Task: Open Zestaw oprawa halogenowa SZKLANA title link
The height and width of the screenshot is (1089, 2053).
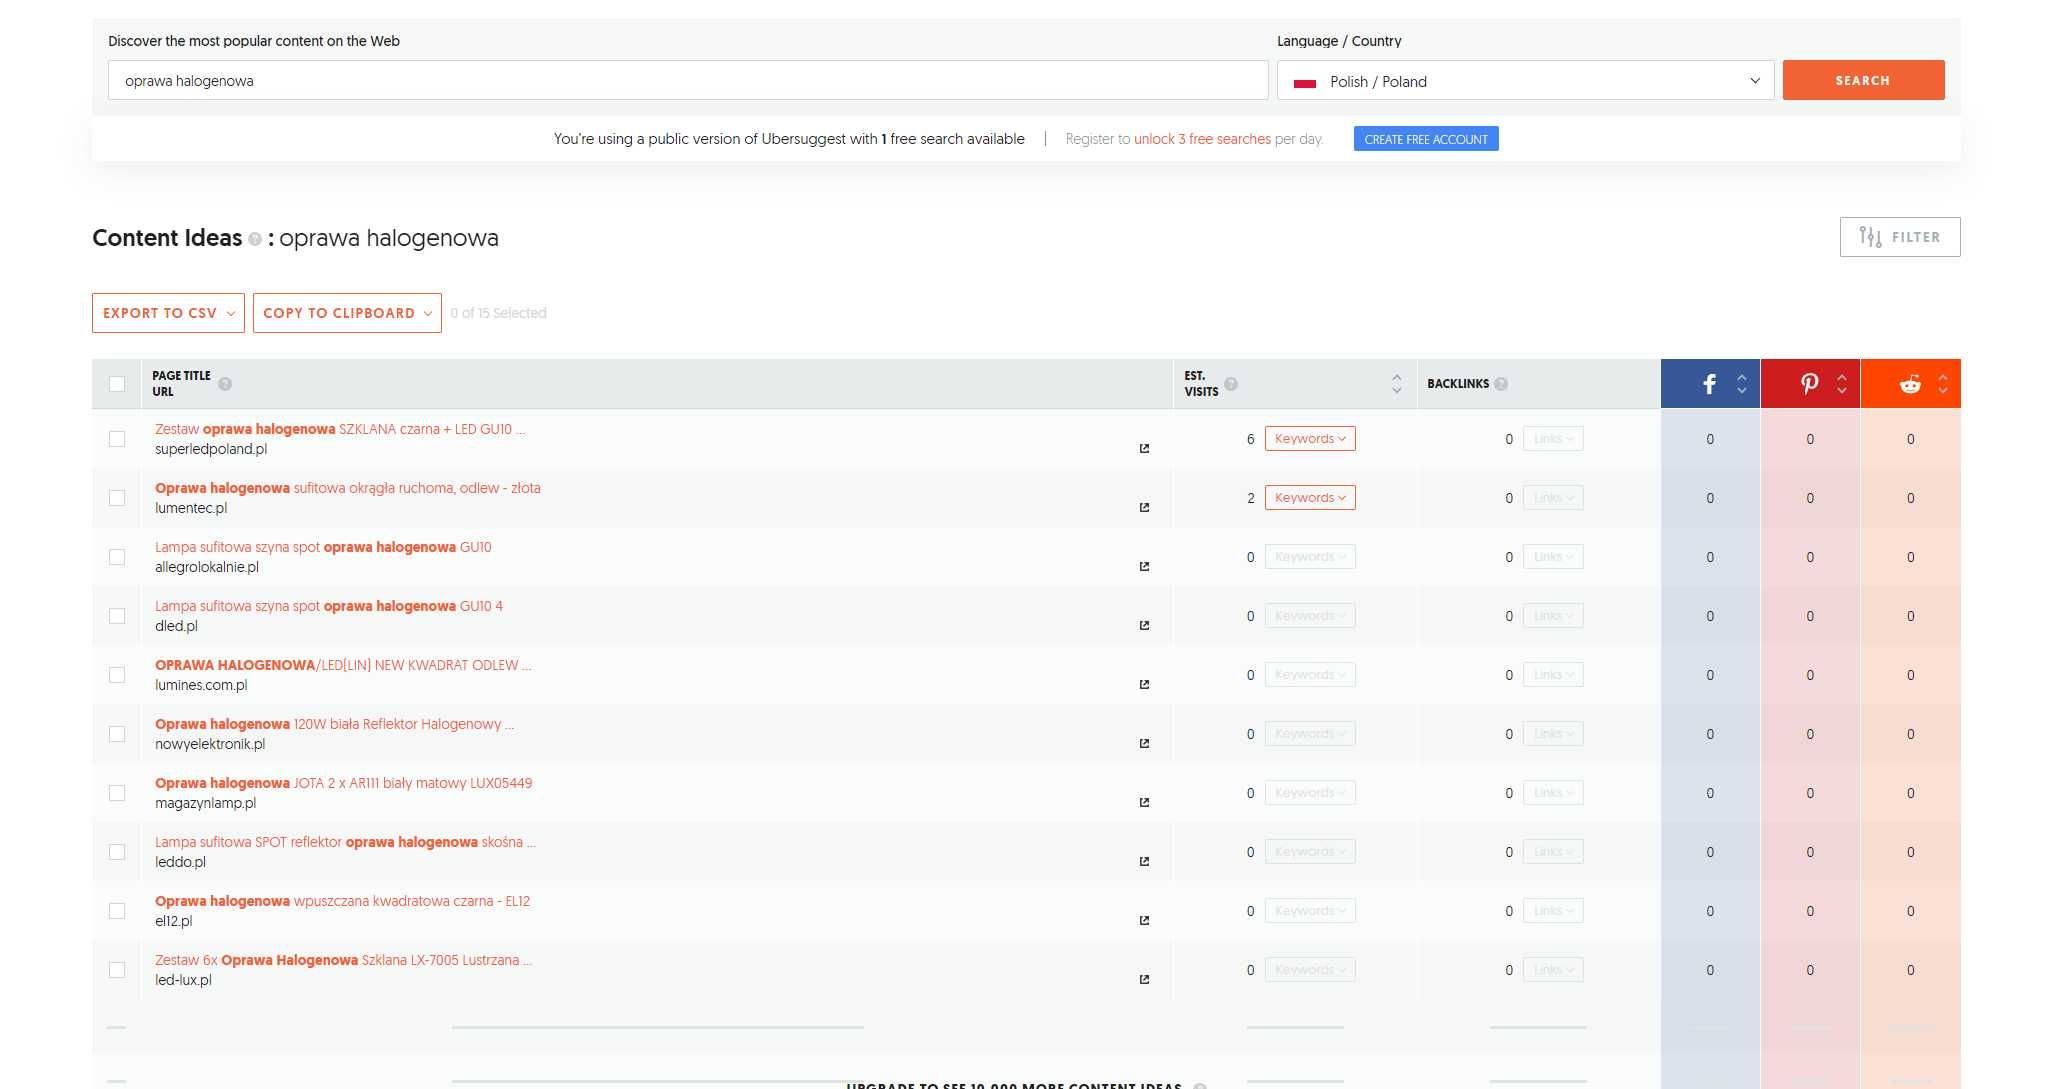Action: (x=340, y=429)
